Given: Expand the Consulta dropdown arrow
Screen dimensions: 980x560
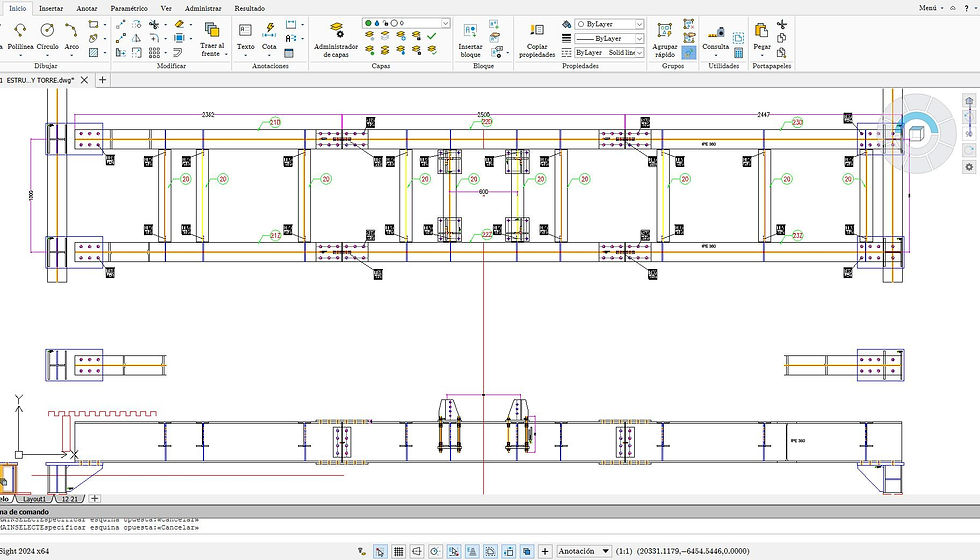Looking at the screenshot, I should point(716,55).
